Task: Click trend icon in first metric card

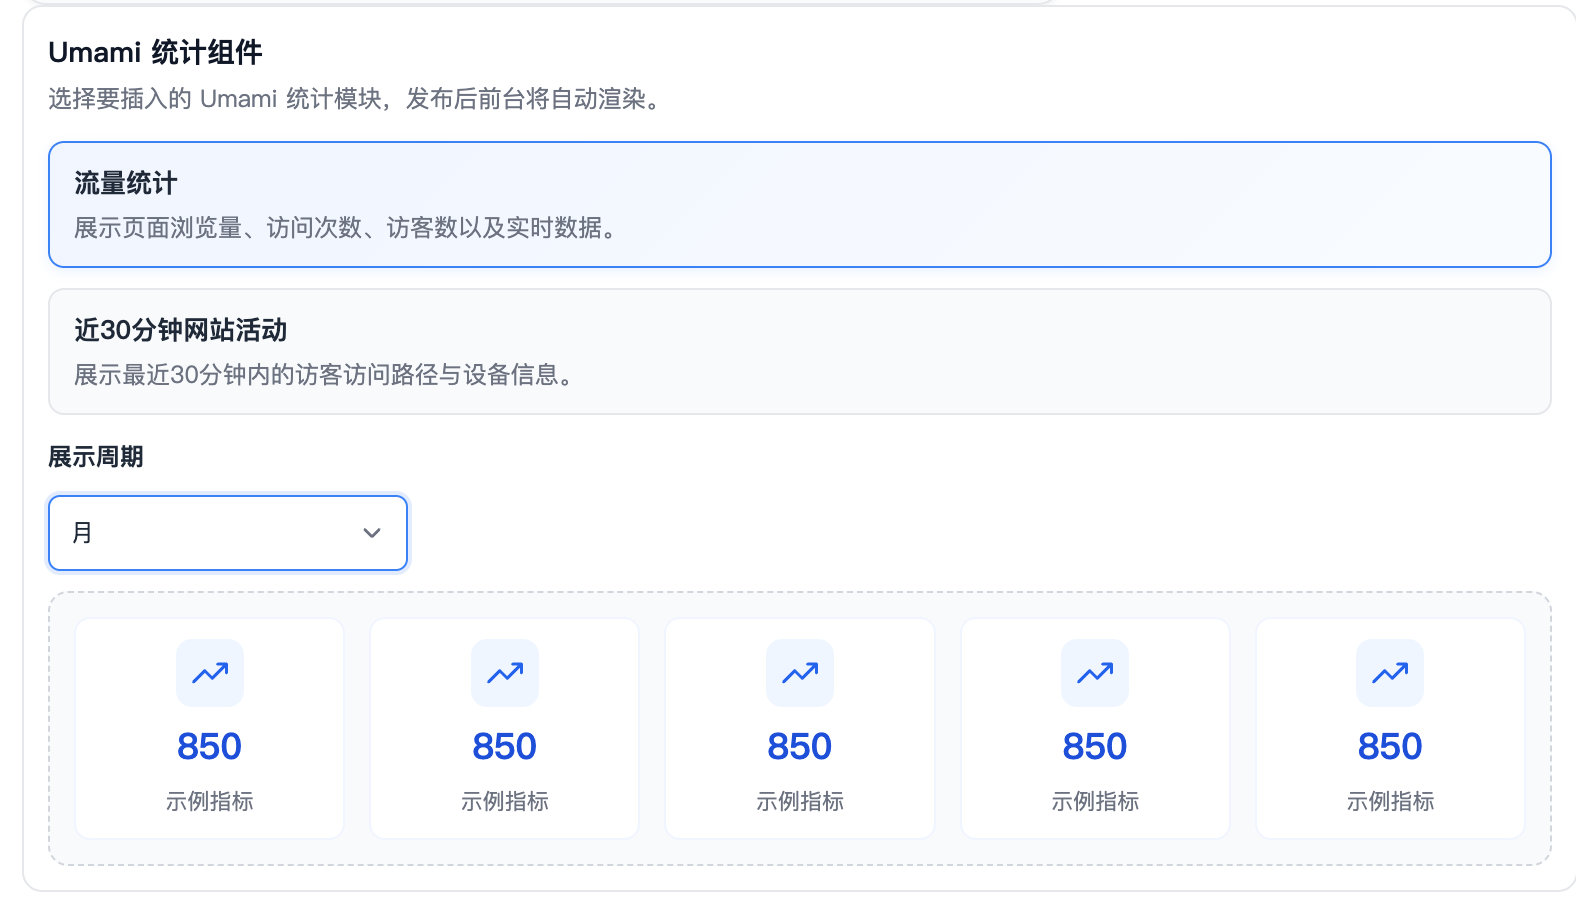Action: [210, 673]
